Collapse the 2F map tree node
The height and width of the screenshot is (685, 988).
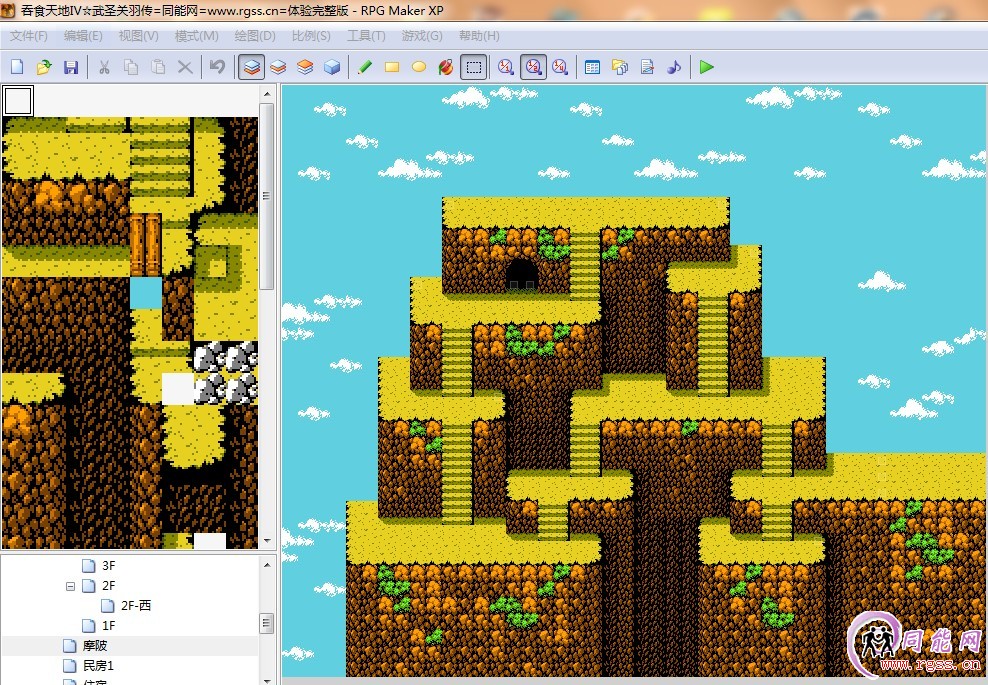[x=71, y=586]
